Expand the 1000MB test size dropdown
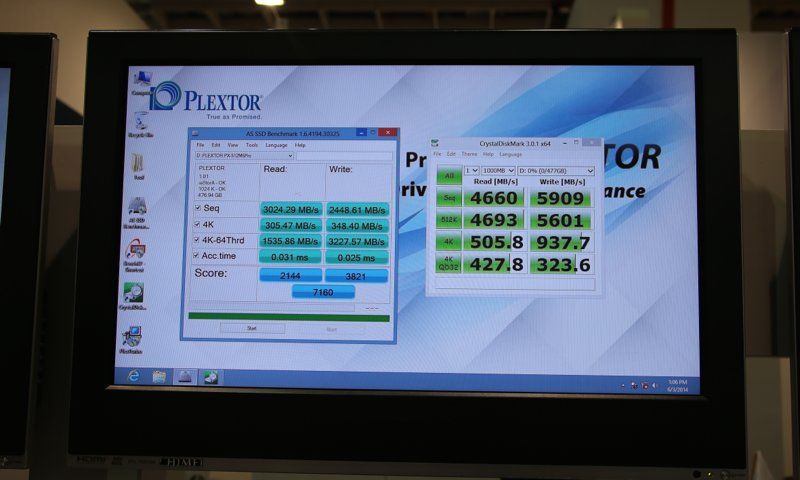 [499, 171]
